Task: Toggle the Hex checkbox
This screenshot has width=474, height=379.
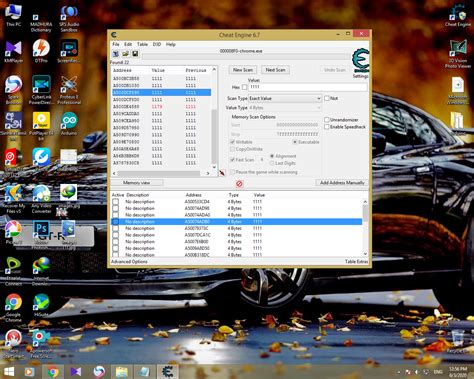Action: [x=245, y=87]
